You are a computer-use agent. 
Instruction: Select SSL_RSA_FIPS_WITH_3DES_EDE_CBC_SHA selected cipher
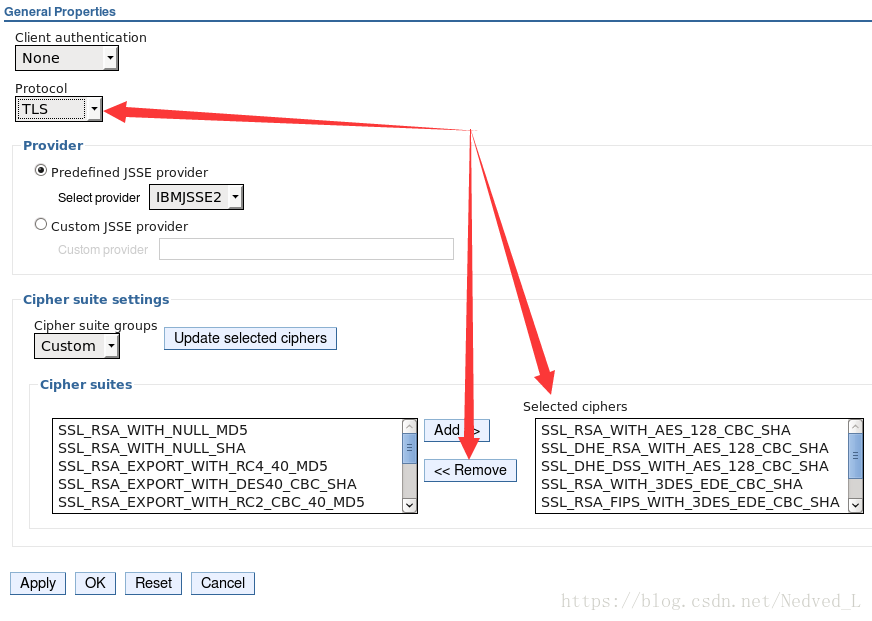[x=692, y=502]
